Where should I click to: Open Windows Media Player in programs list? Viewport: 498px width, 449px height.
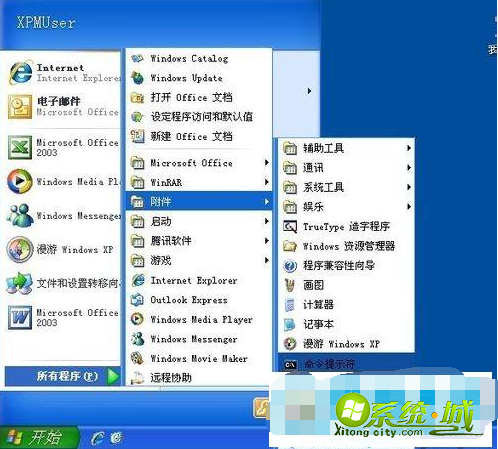pos(199,319)
